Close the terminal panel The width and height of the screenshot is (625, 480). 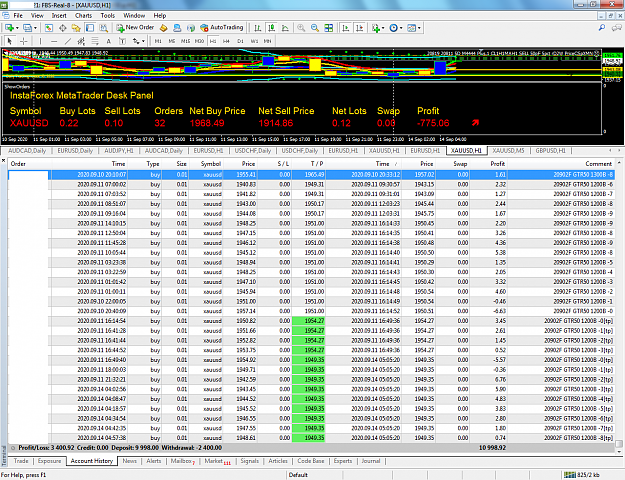pos(3,161)
